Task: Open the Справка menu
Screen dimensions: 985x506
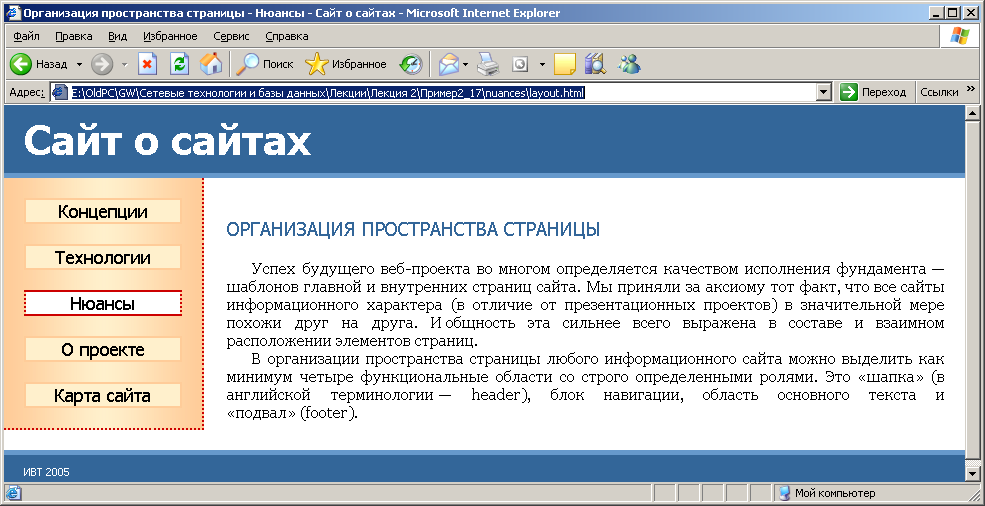Action: 286,36
